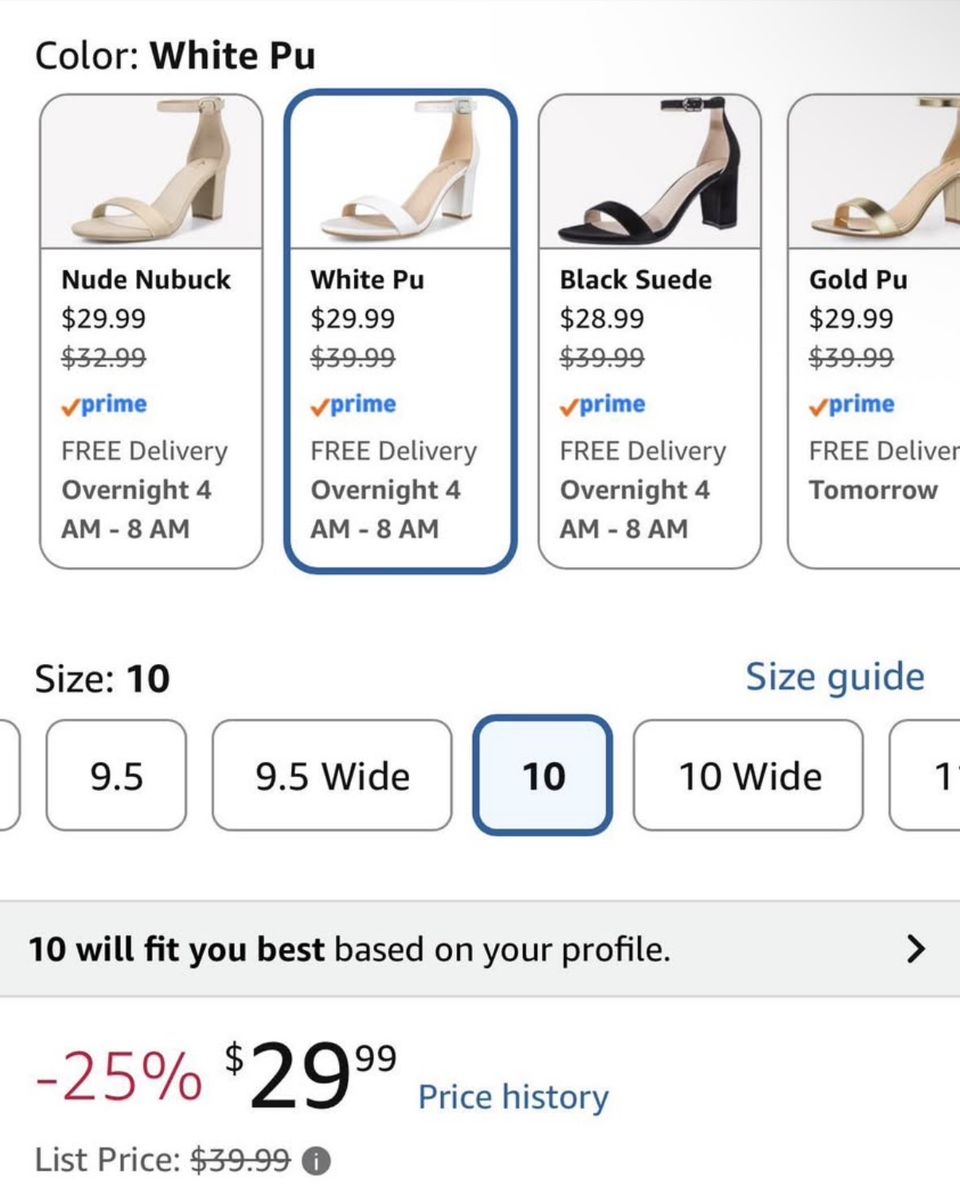Click the Black Suede $28.99 price
This screenshot has width=960, height=1200.
pyautogui.click(x=602, y=319)
